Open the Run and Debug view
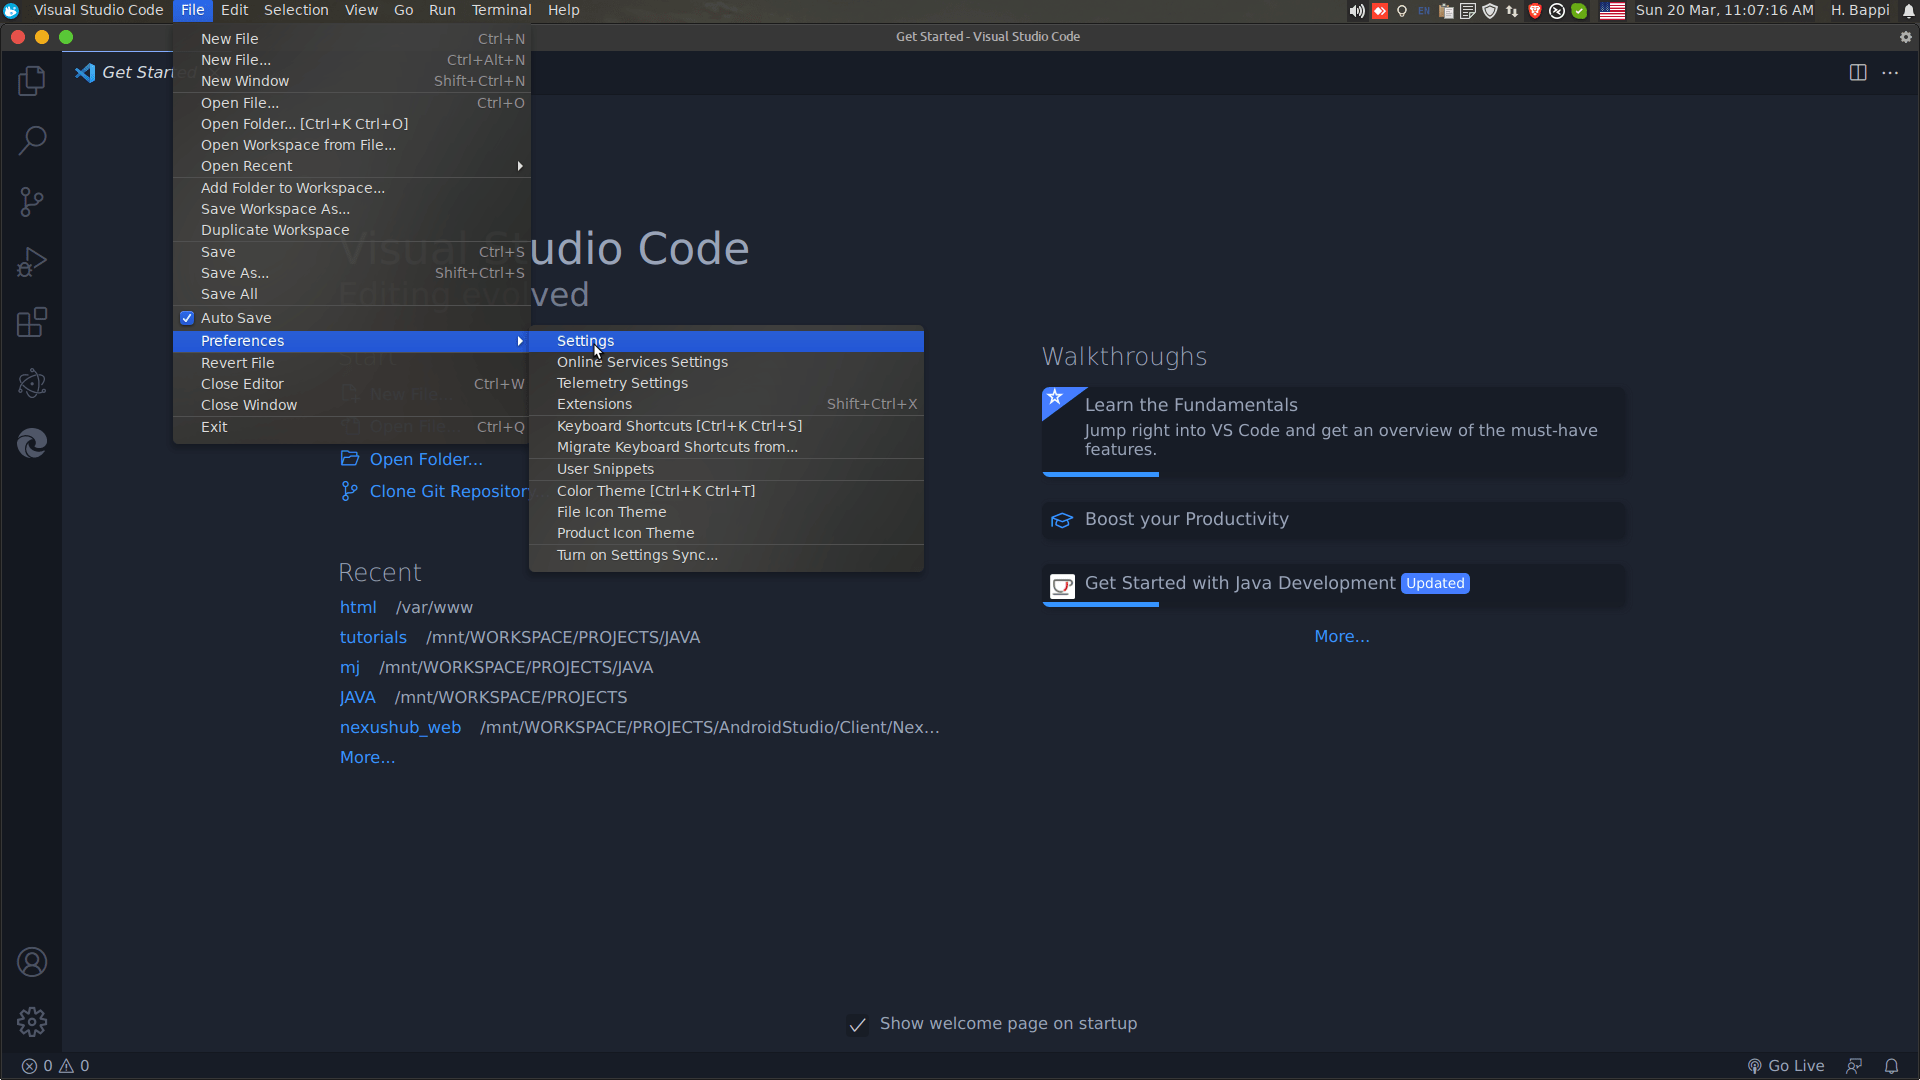Screen dimensions: 1920x1080 click(x=32, y=262)
